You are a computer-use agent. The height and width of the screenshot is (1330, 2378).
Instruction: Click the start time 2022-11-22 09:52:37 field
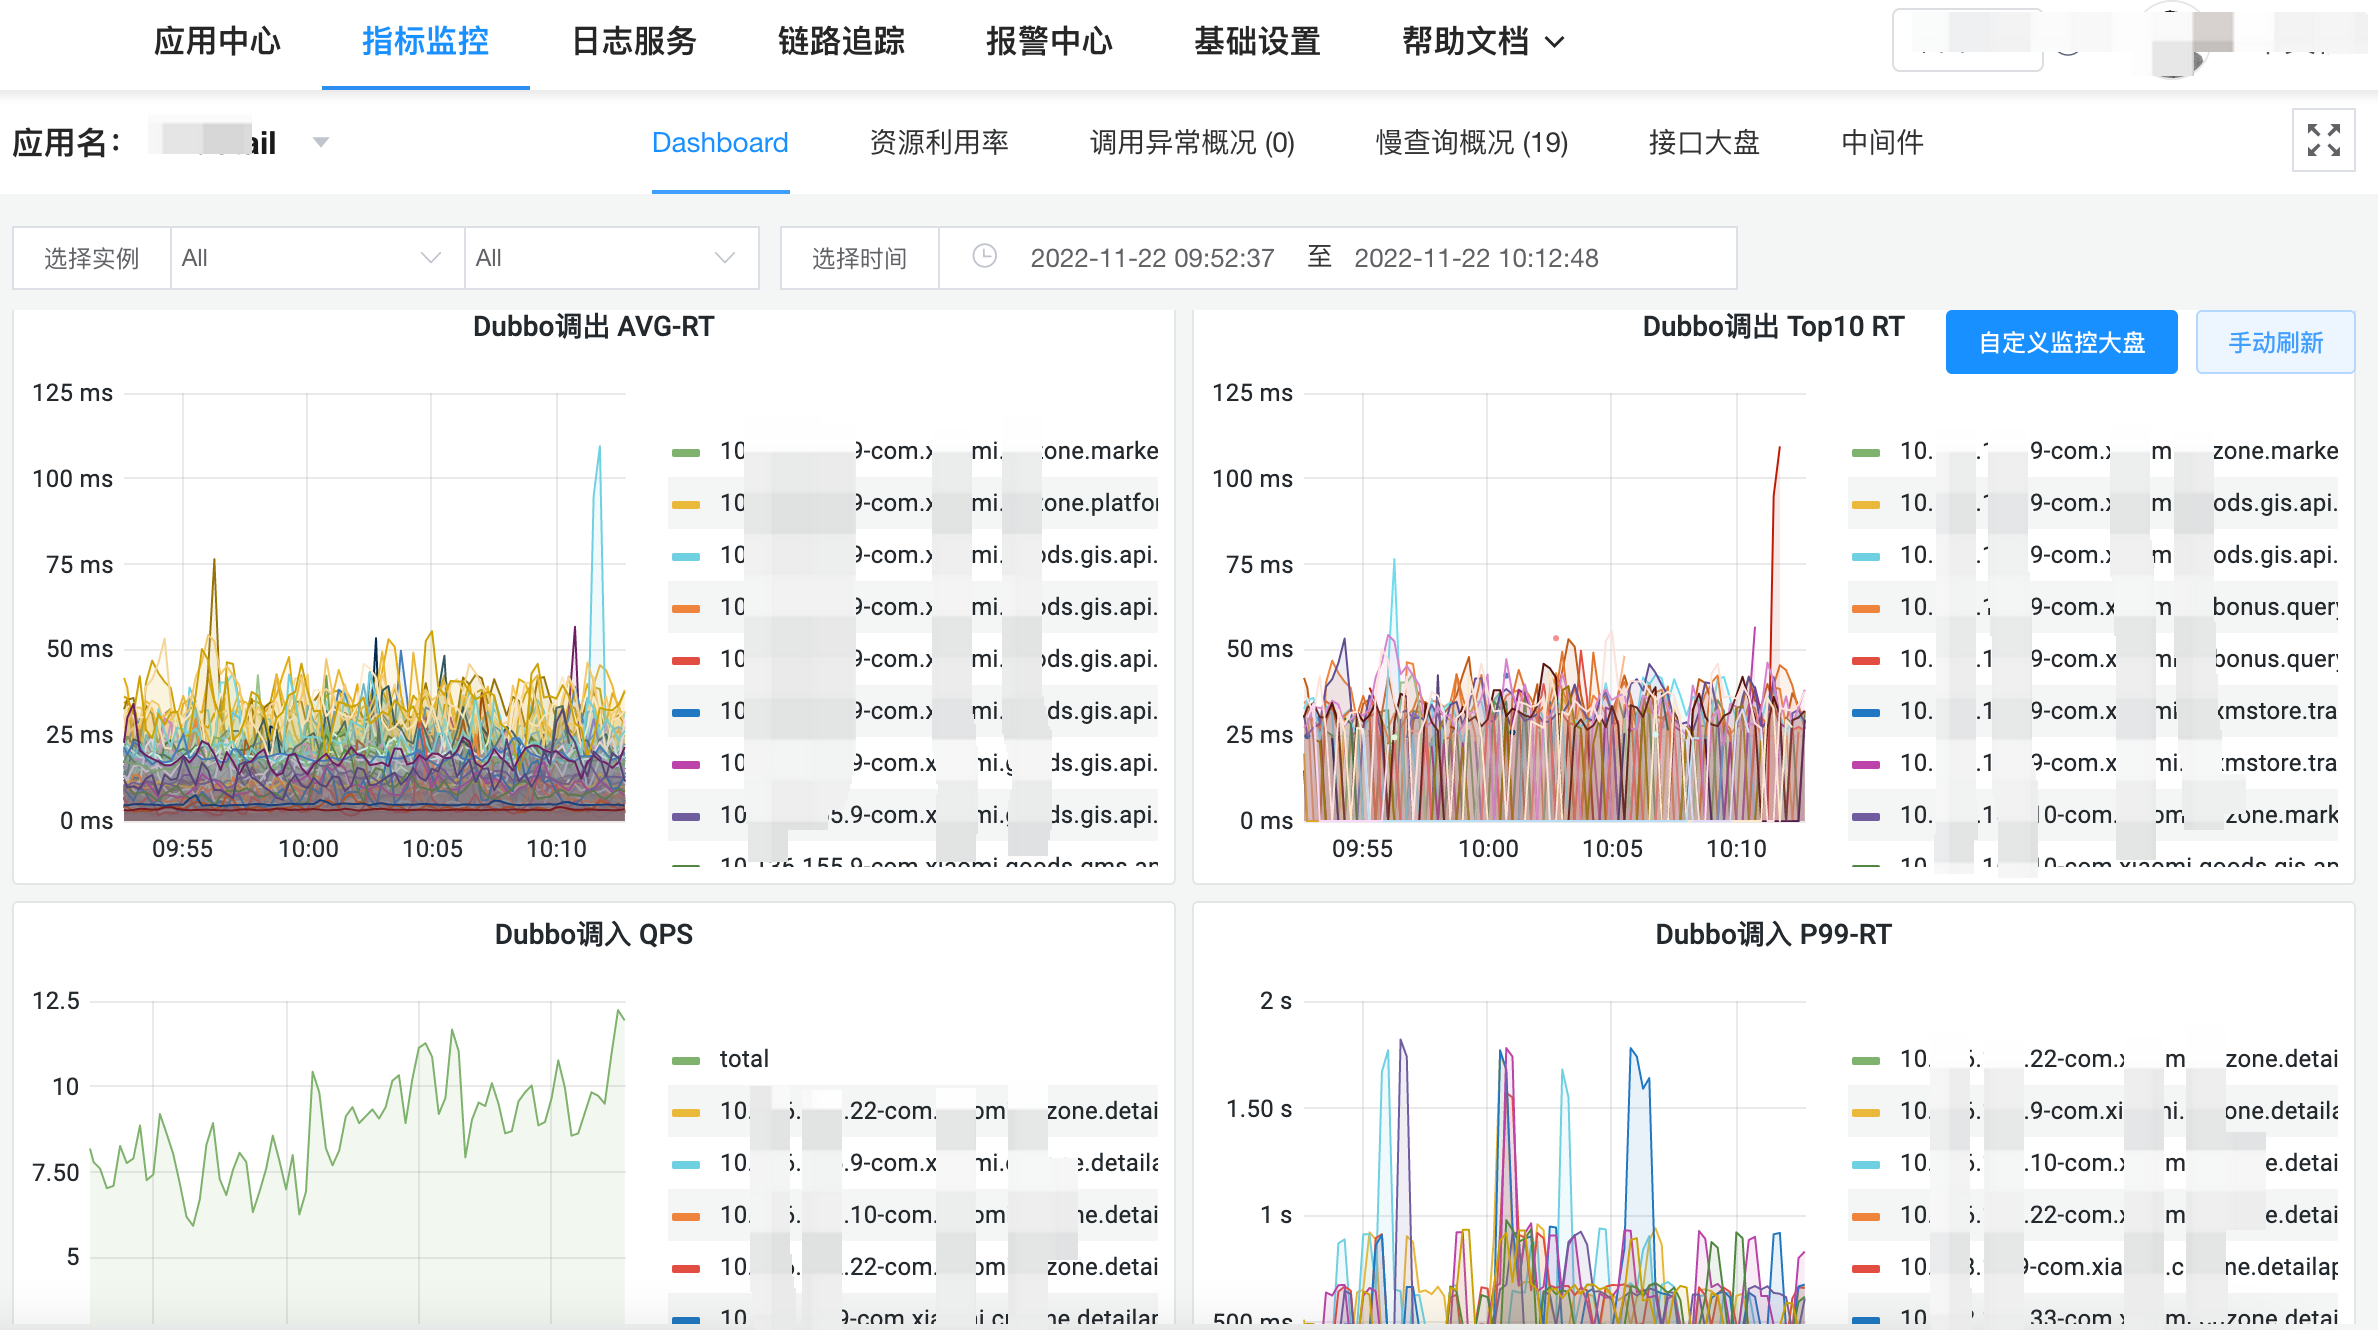click(1152, 258)
